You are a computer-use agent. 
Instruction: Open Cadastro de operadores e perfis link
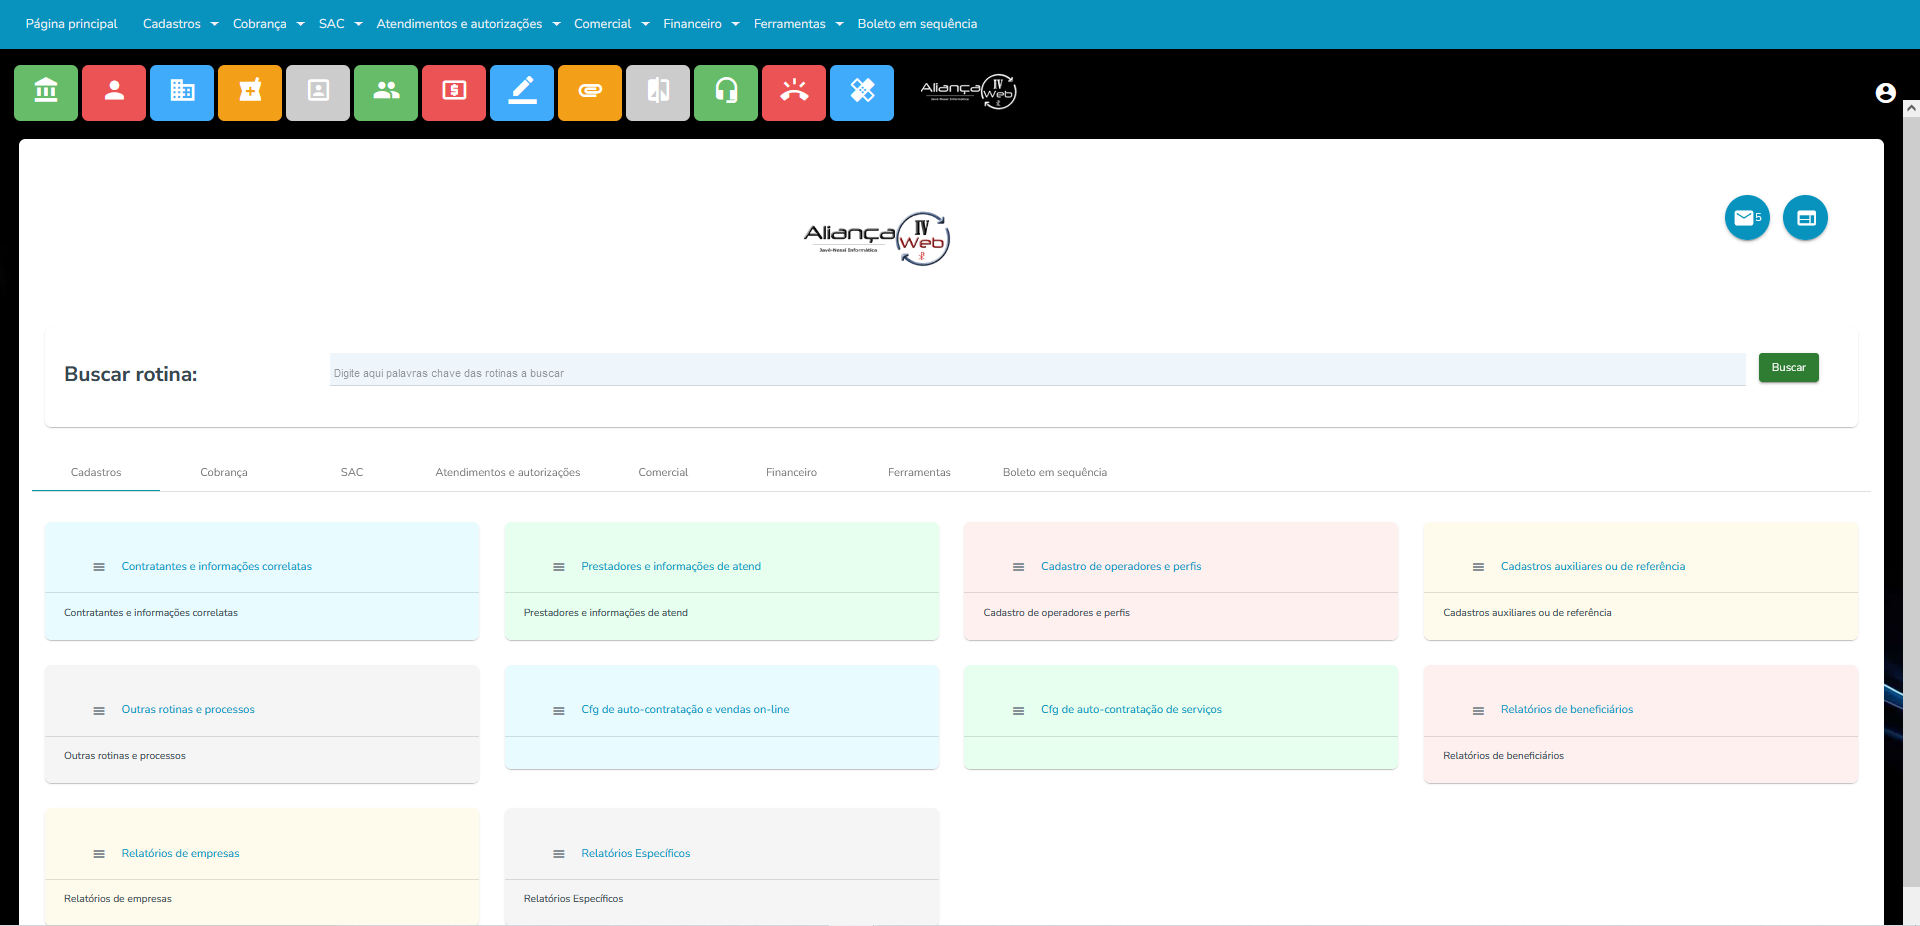(1120, 567)
